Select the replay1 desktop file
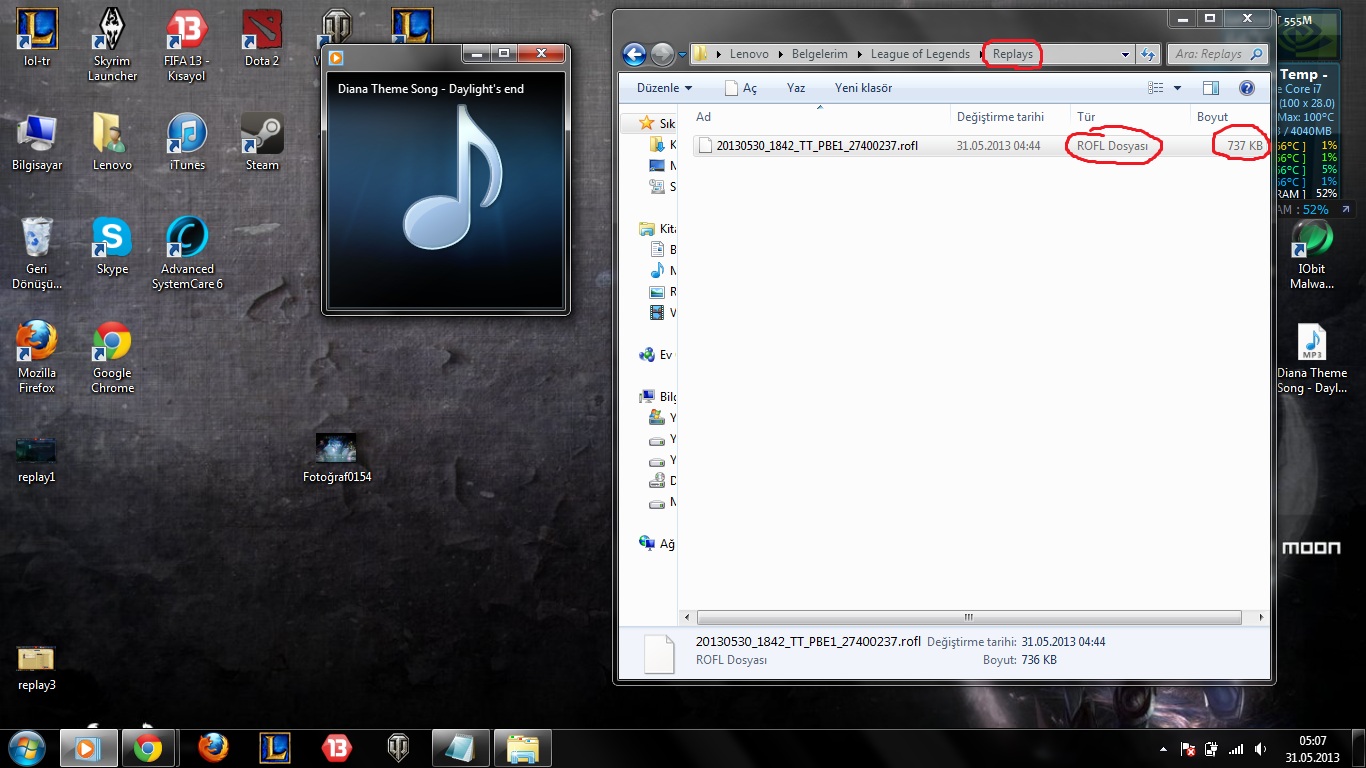The height and width of the screenshot is (768, 1366). coord(37,458)
